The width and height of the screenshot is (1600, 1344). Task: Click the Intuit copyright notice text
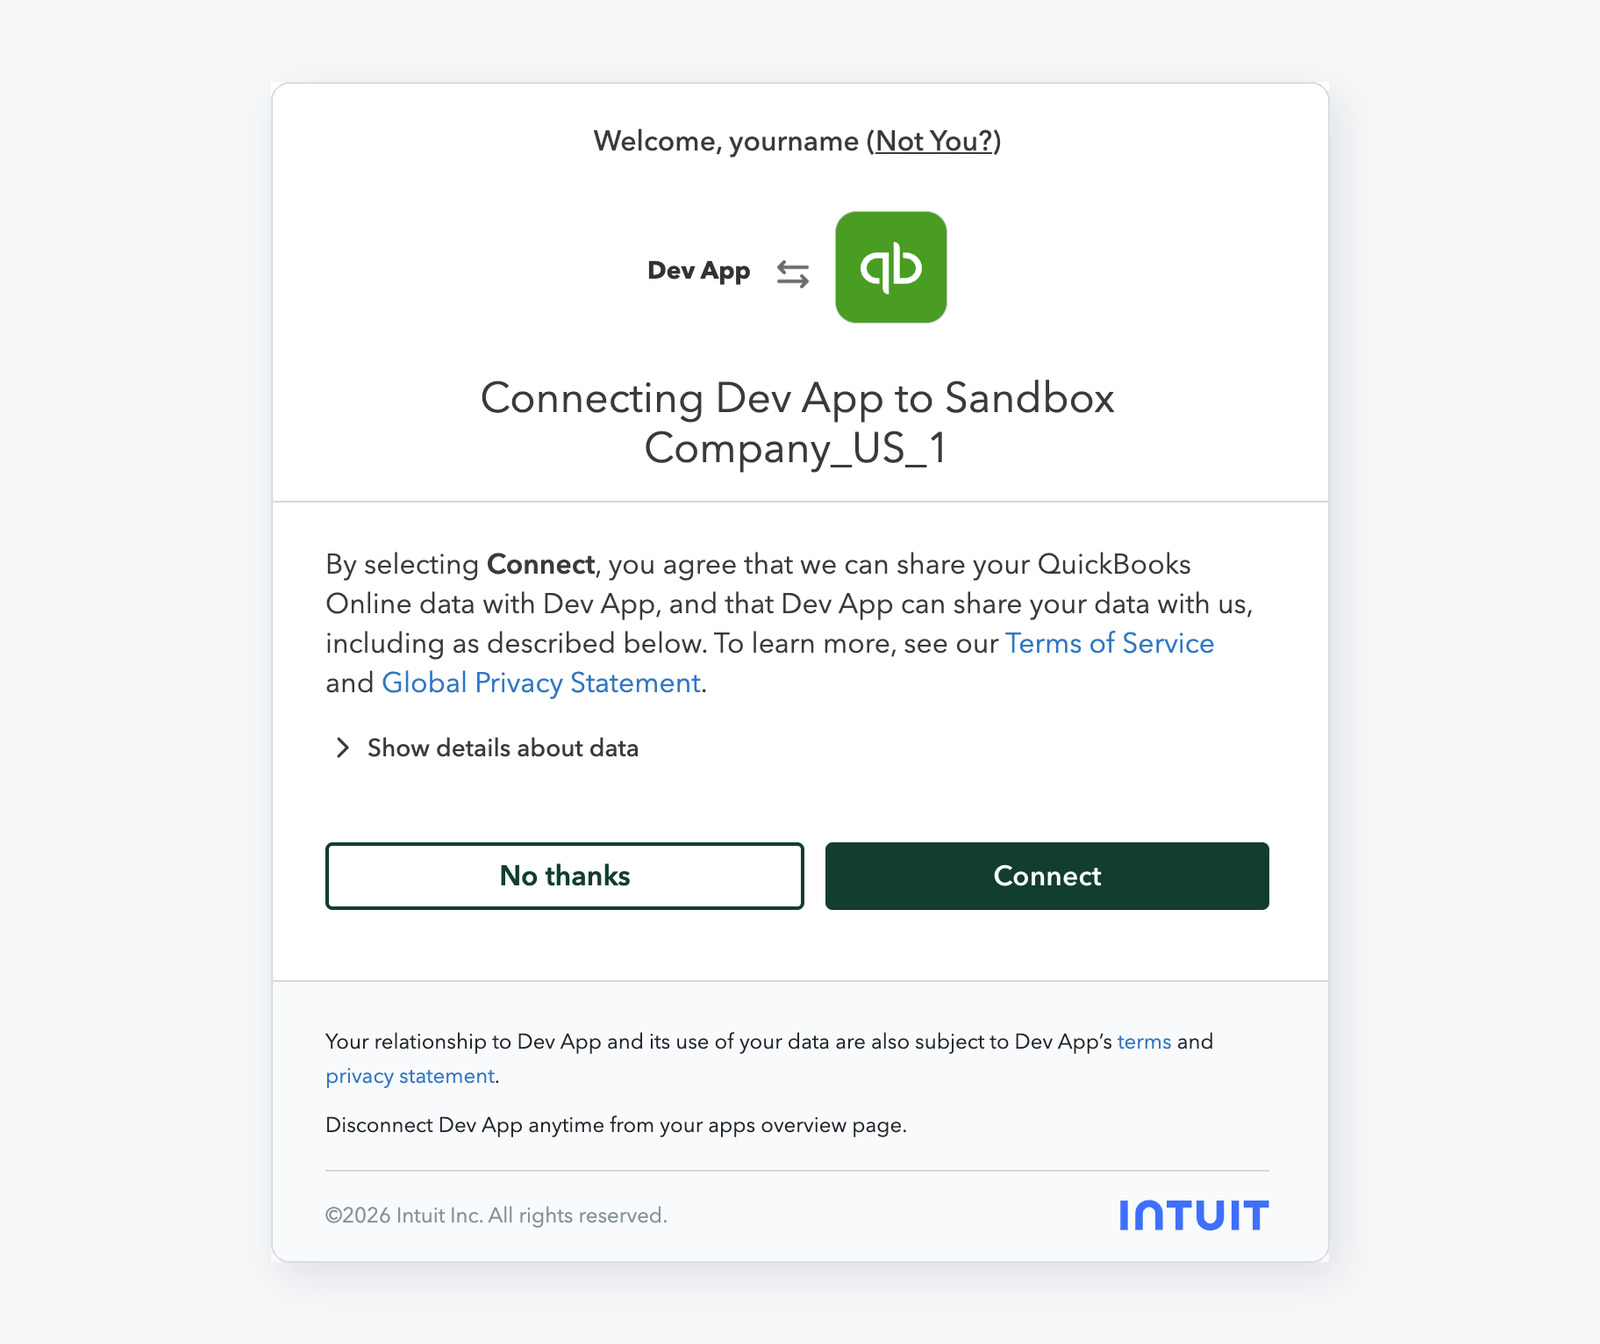(496, 1215)
